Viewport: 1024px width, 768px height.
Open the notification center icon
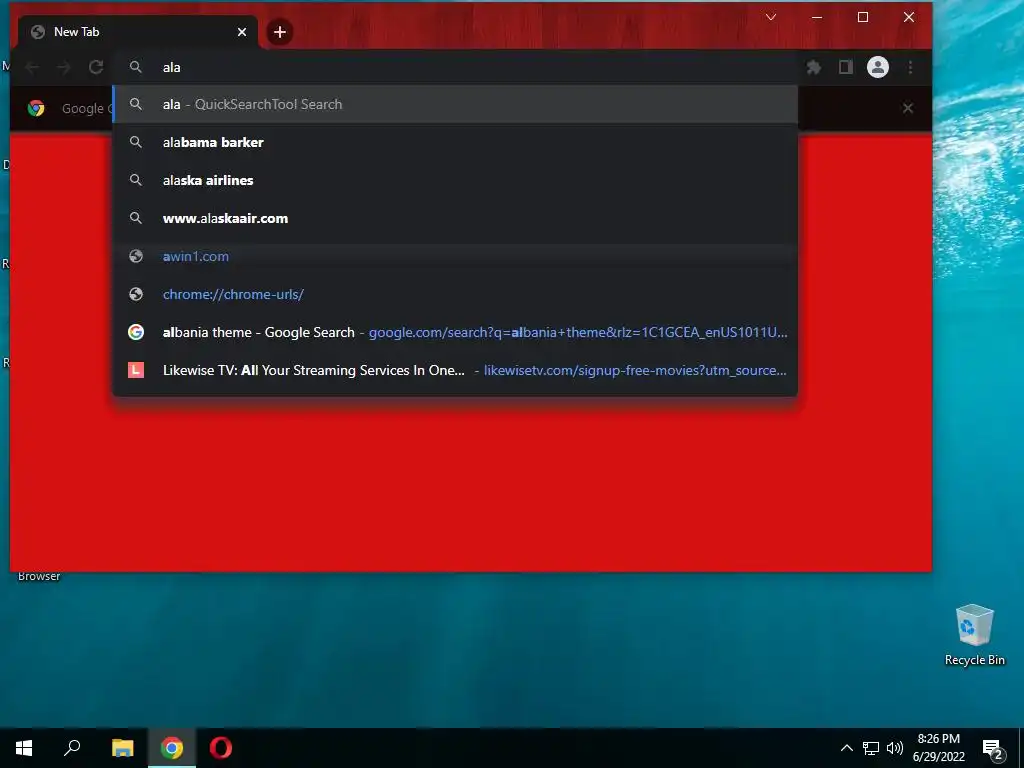pos(993,748)
